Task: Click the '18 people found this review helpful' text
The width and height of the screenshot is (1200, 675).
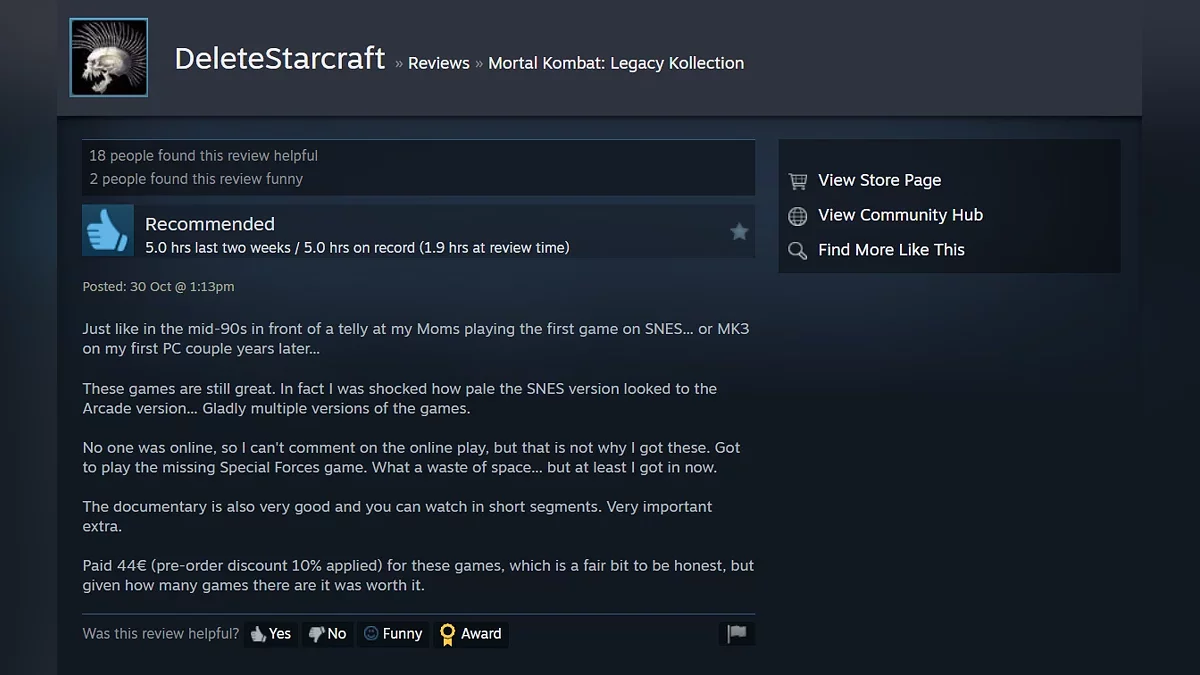Action: [x=203, y=156]
